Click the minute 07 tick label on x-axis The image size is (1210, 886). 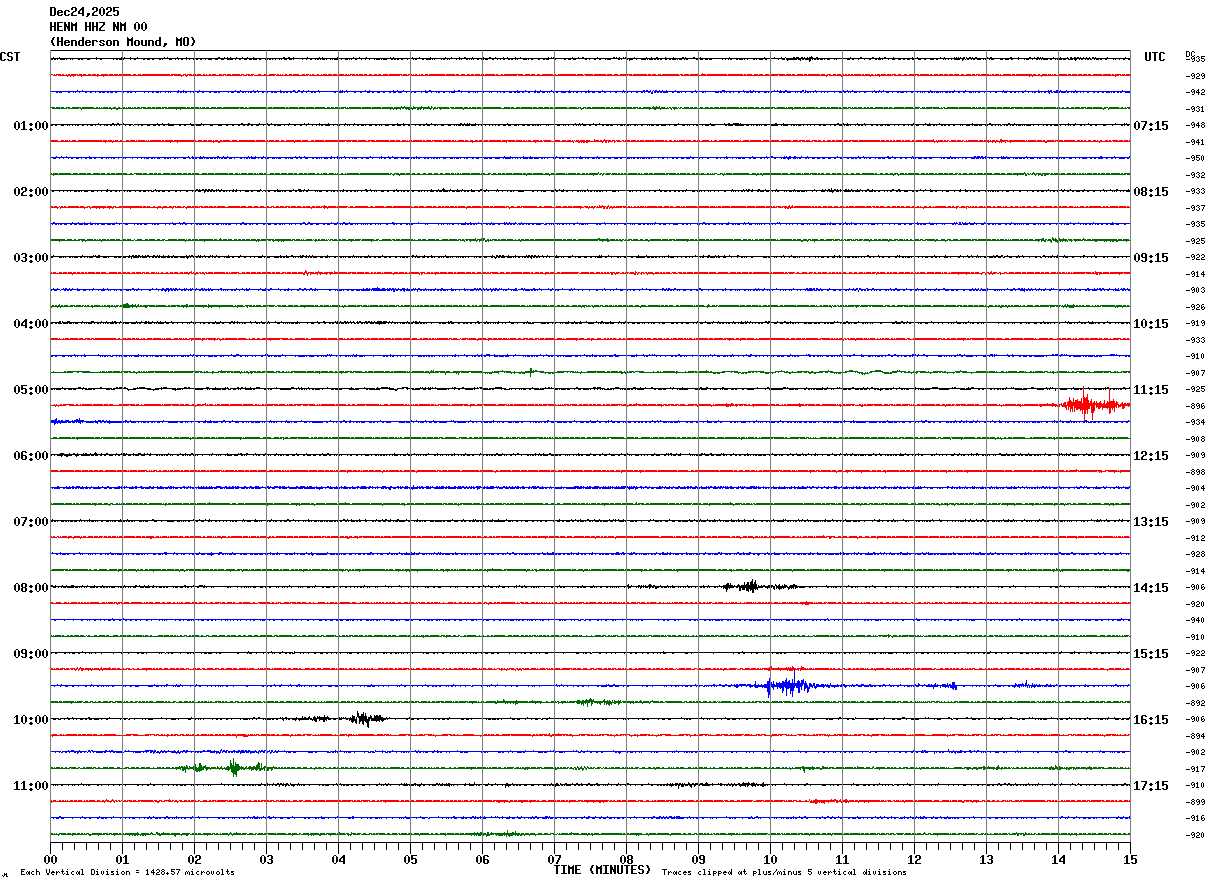click(x=554, y=859)
